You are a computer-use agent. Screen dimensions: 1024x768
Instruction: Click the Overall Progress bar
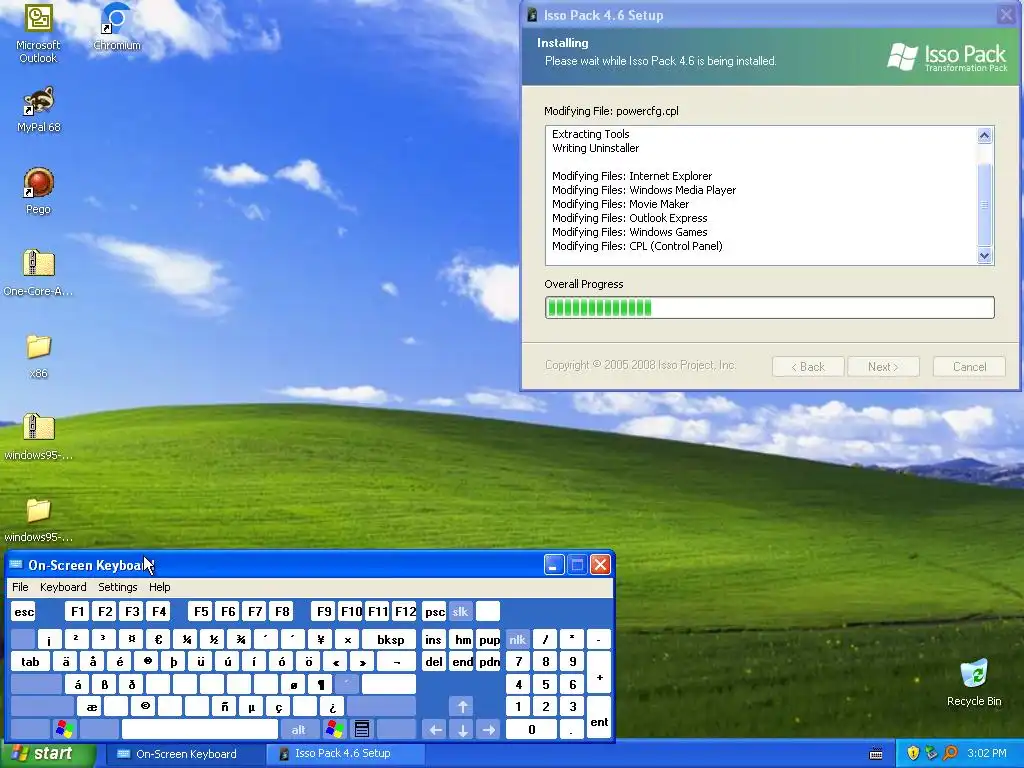coord(769,308)
